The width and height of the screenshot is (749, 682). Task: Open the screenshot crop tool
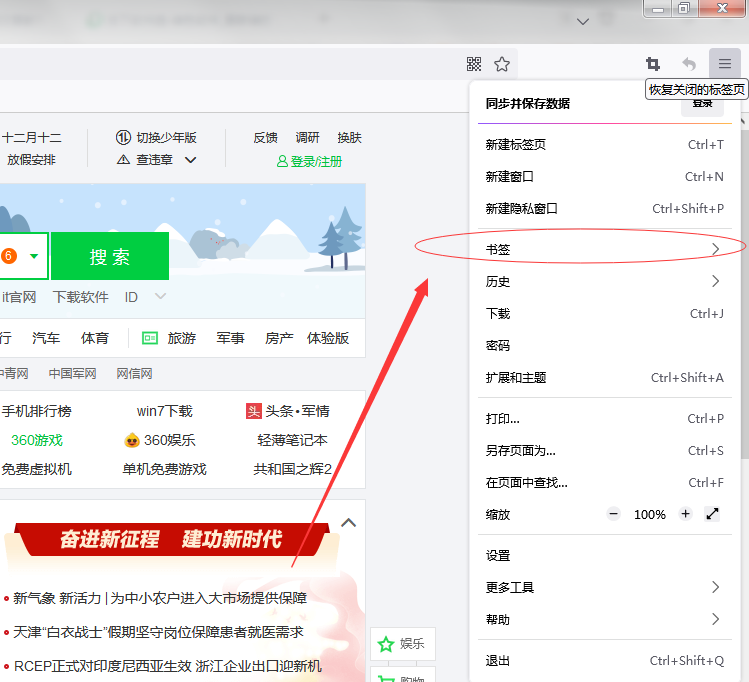653,64
